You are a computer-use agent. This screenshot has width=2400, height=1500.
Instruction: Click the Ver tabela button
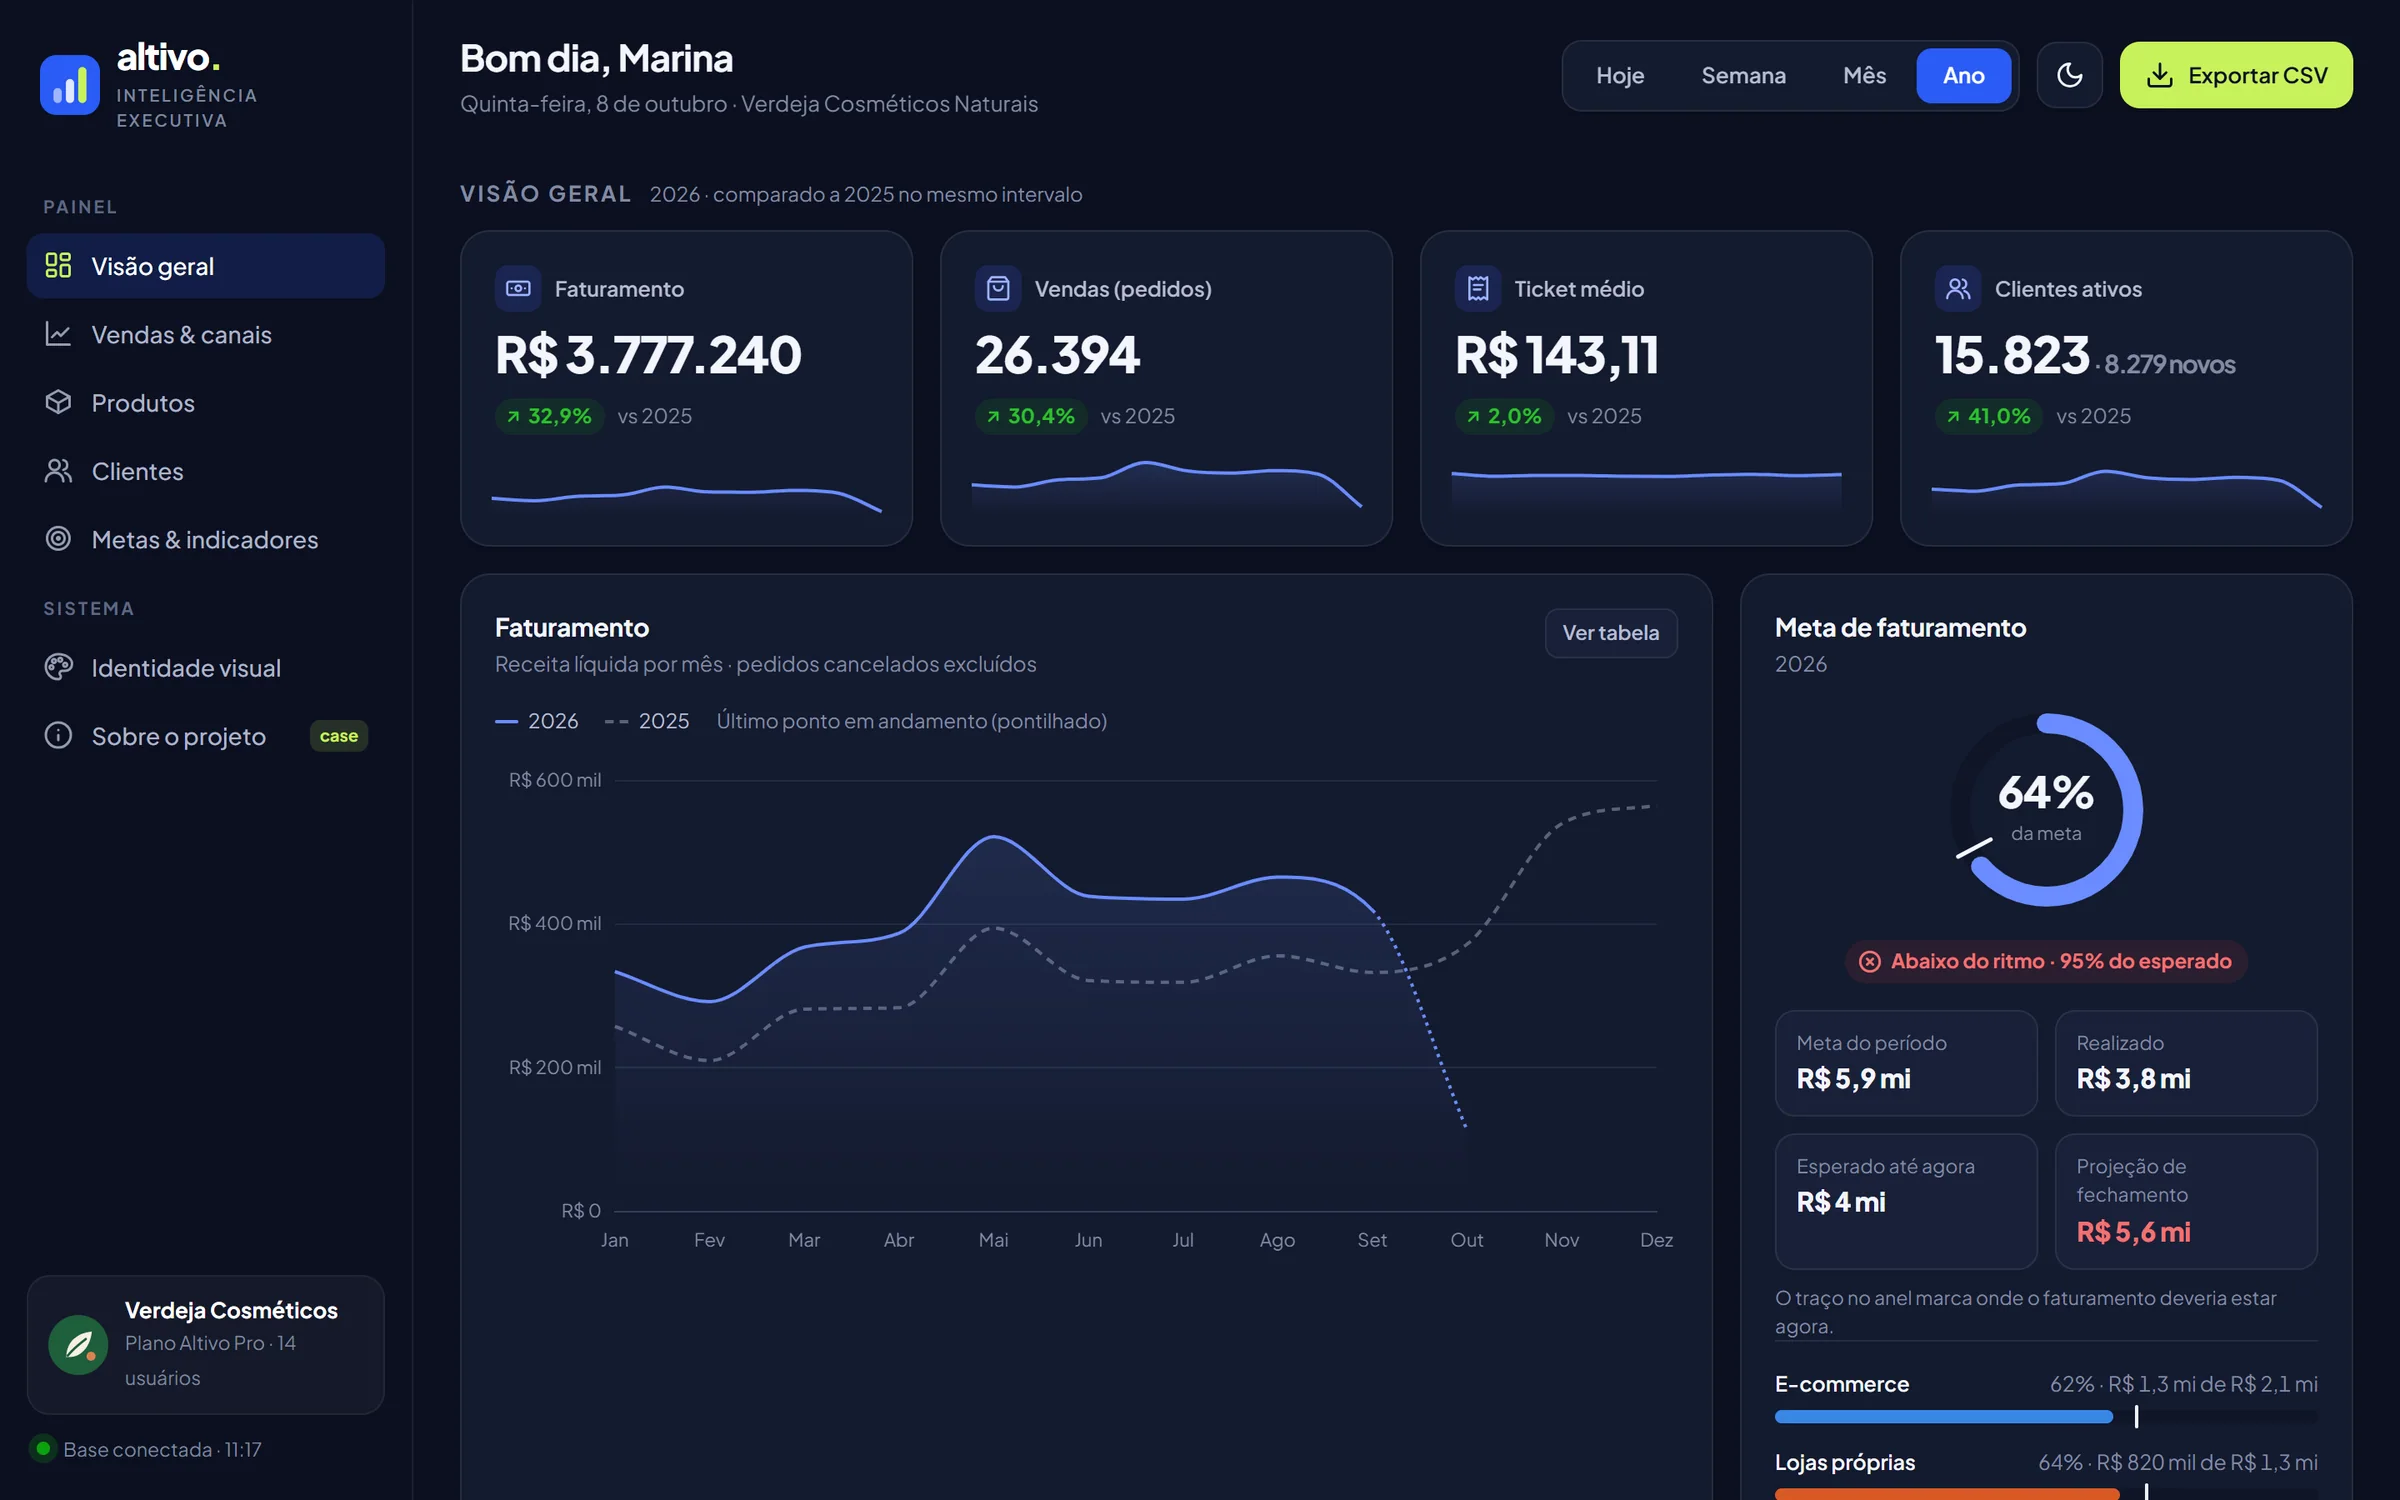pyautogui.click(x=1611, y=633)
